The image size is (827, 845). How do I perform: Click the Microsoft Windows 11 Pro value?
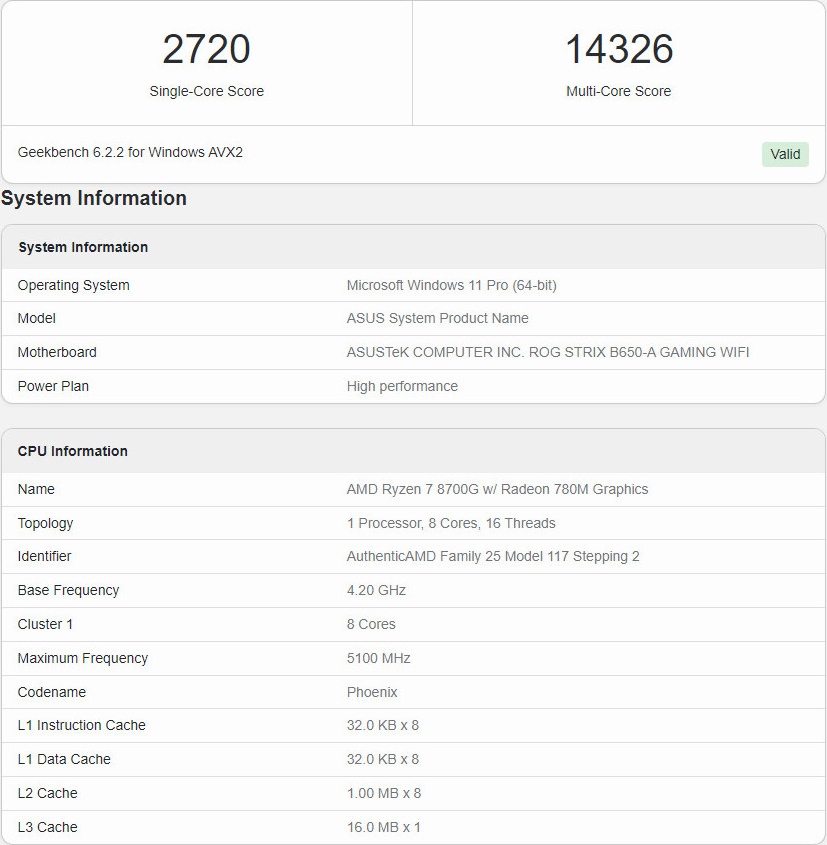(x=451, y=285)
